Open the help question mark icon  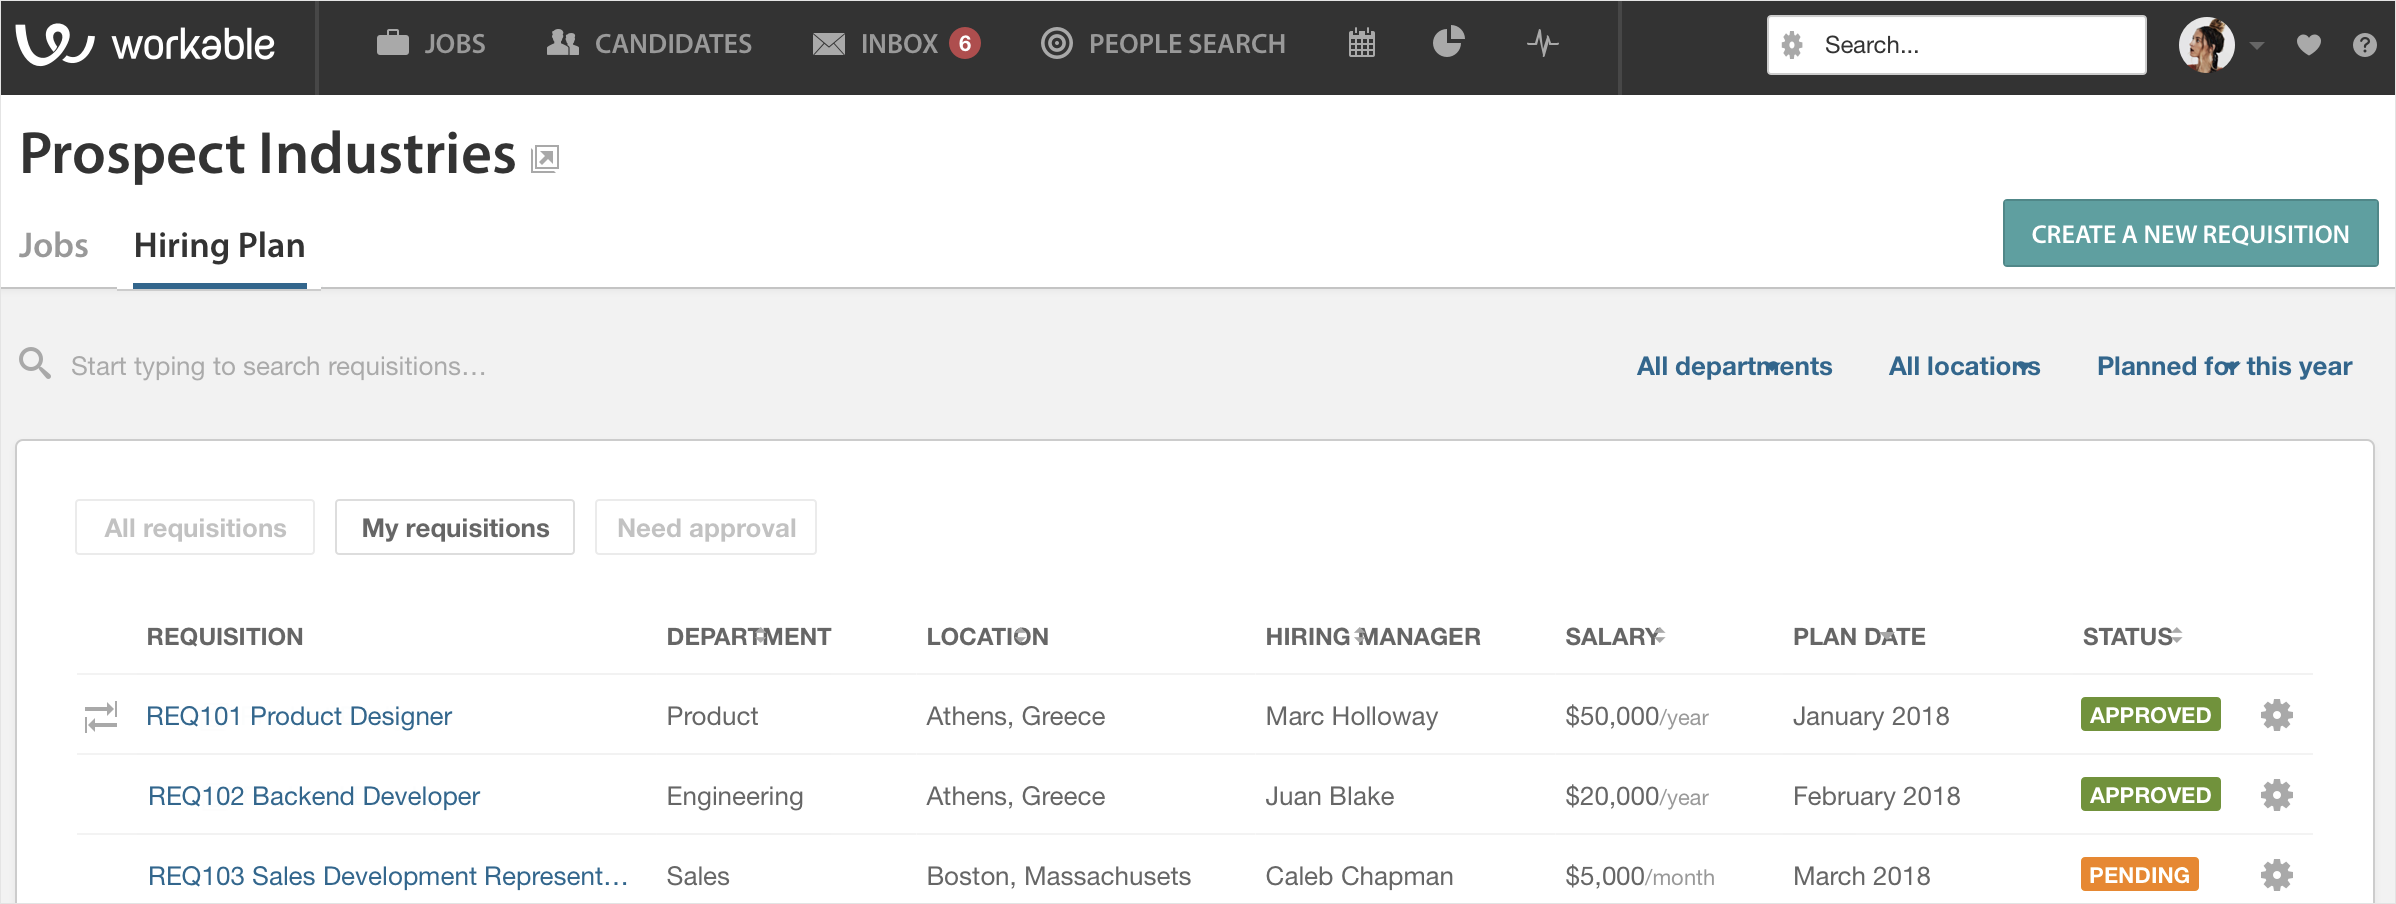(x=2364, y=45)
